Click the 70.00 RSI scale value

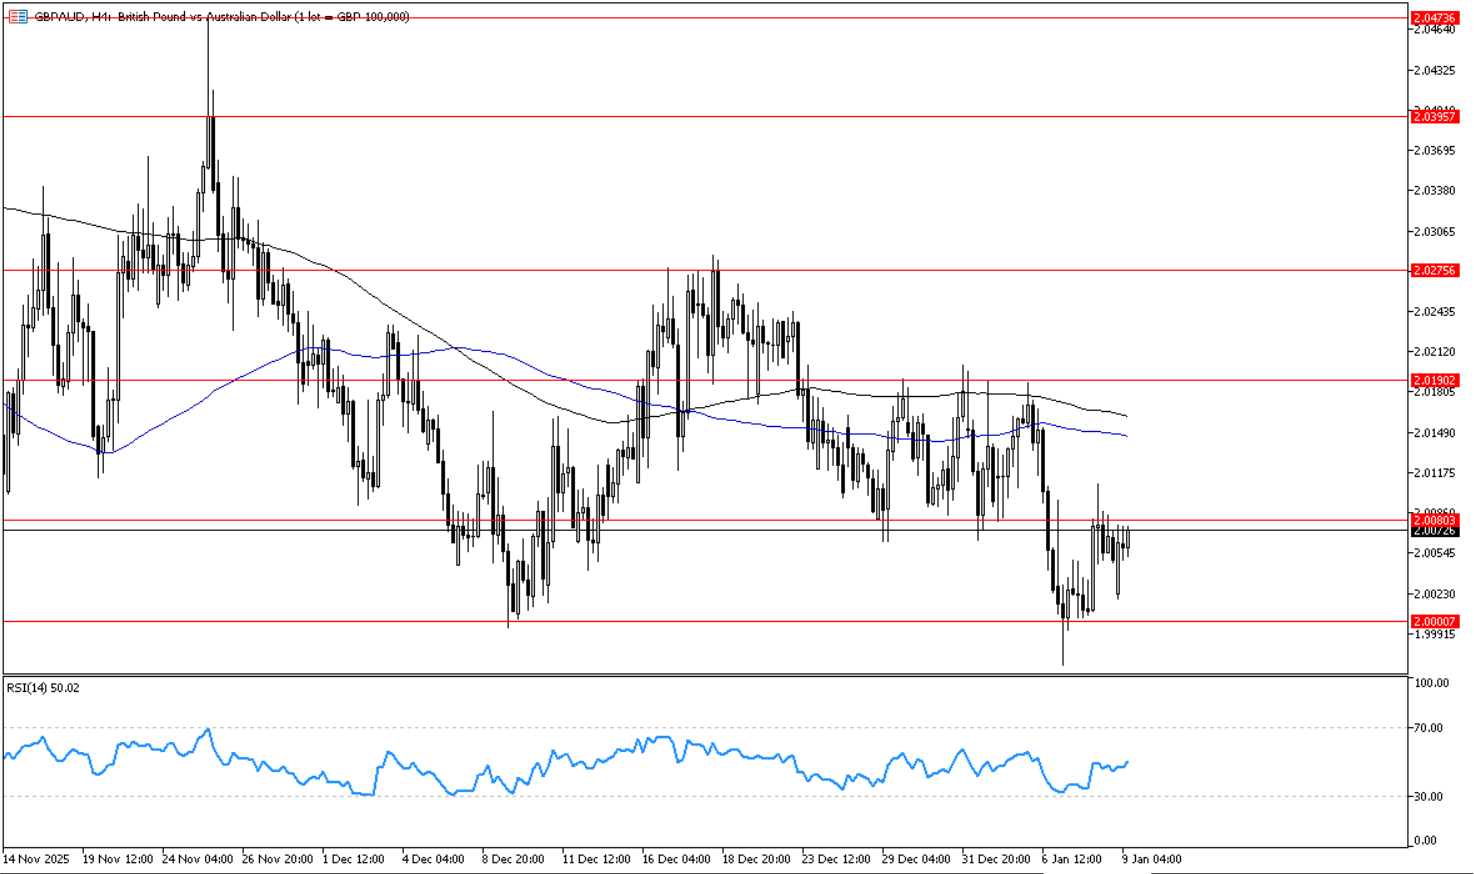(x=1429, y=728)
